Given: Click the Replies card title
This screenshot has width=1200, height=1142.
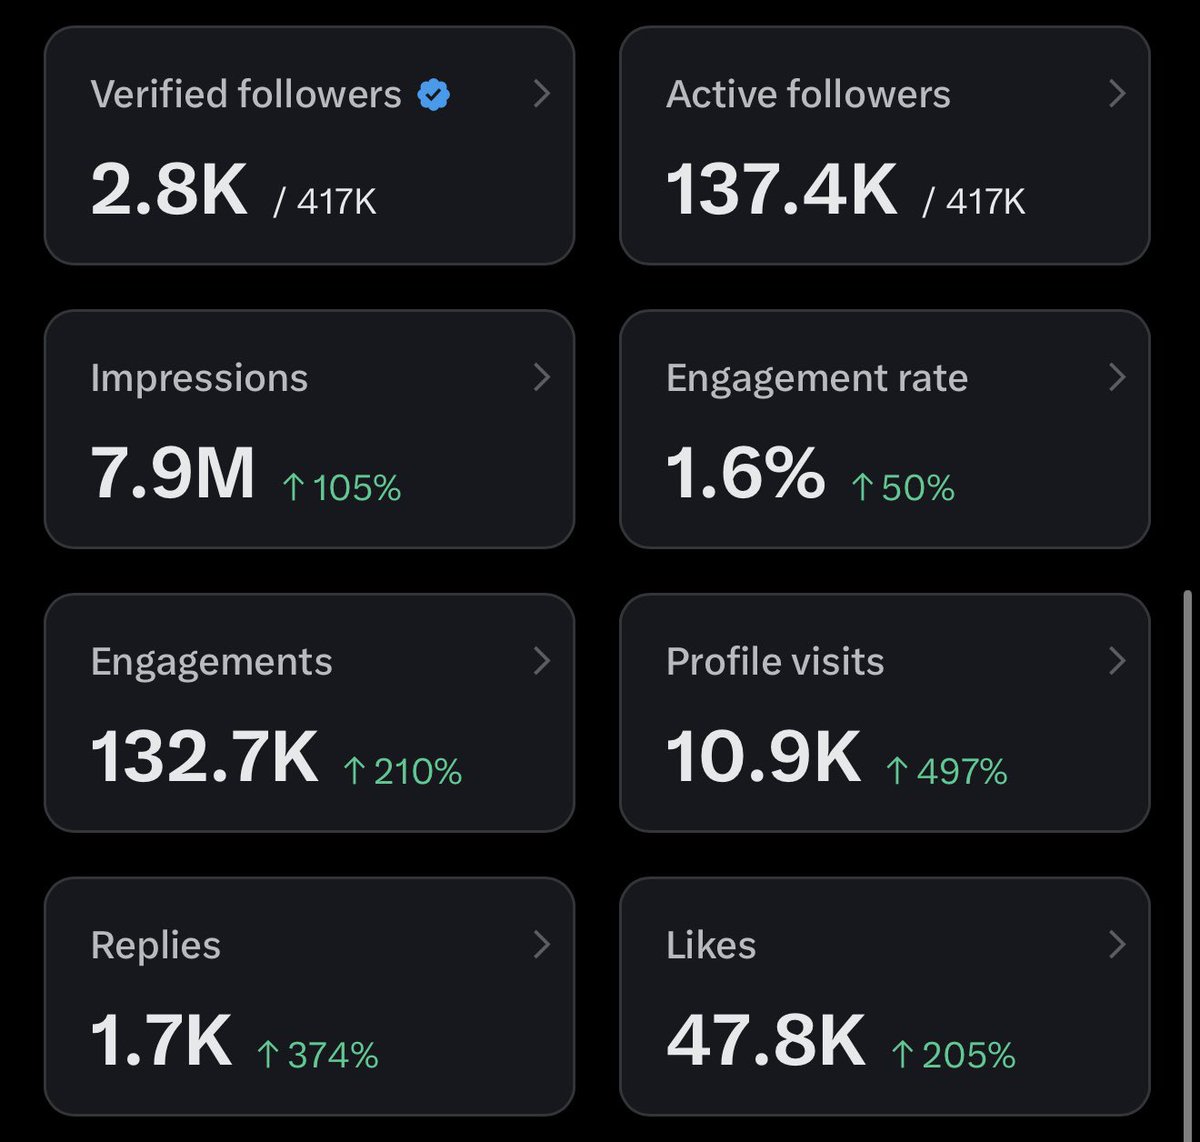Looking at the screenshot, I should point(156,945).
